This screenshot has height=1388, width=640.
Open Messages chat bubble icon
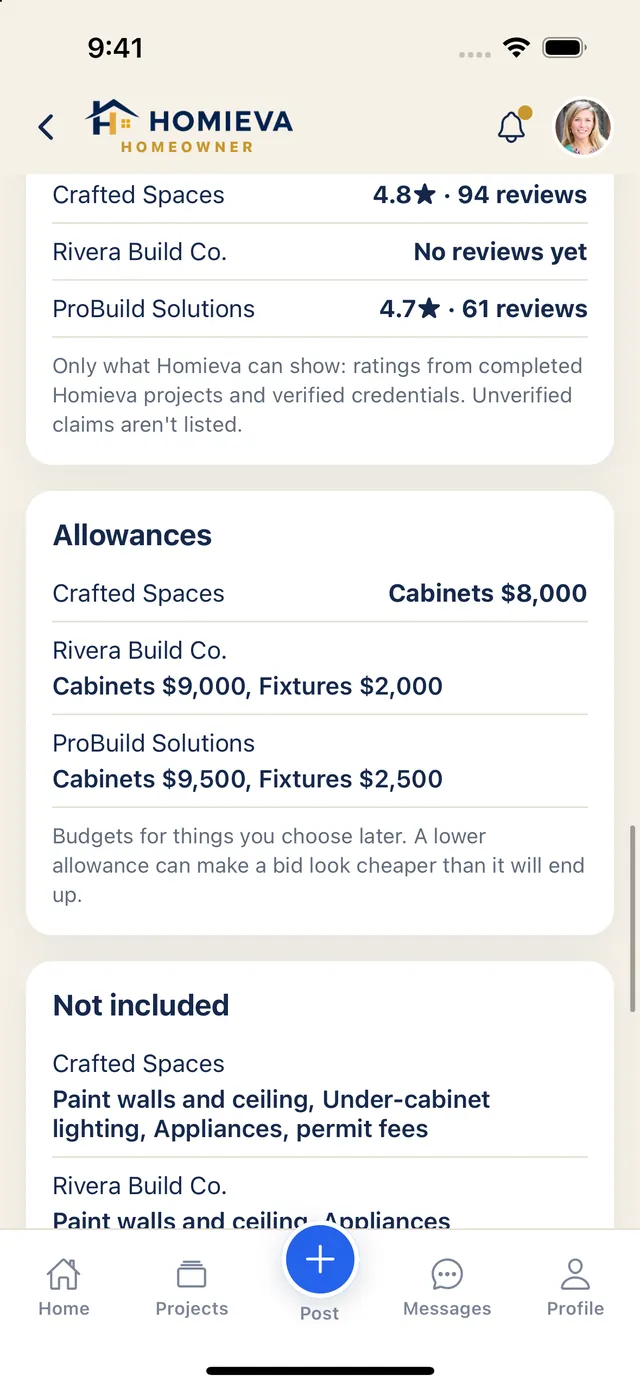coord(447,1288)
